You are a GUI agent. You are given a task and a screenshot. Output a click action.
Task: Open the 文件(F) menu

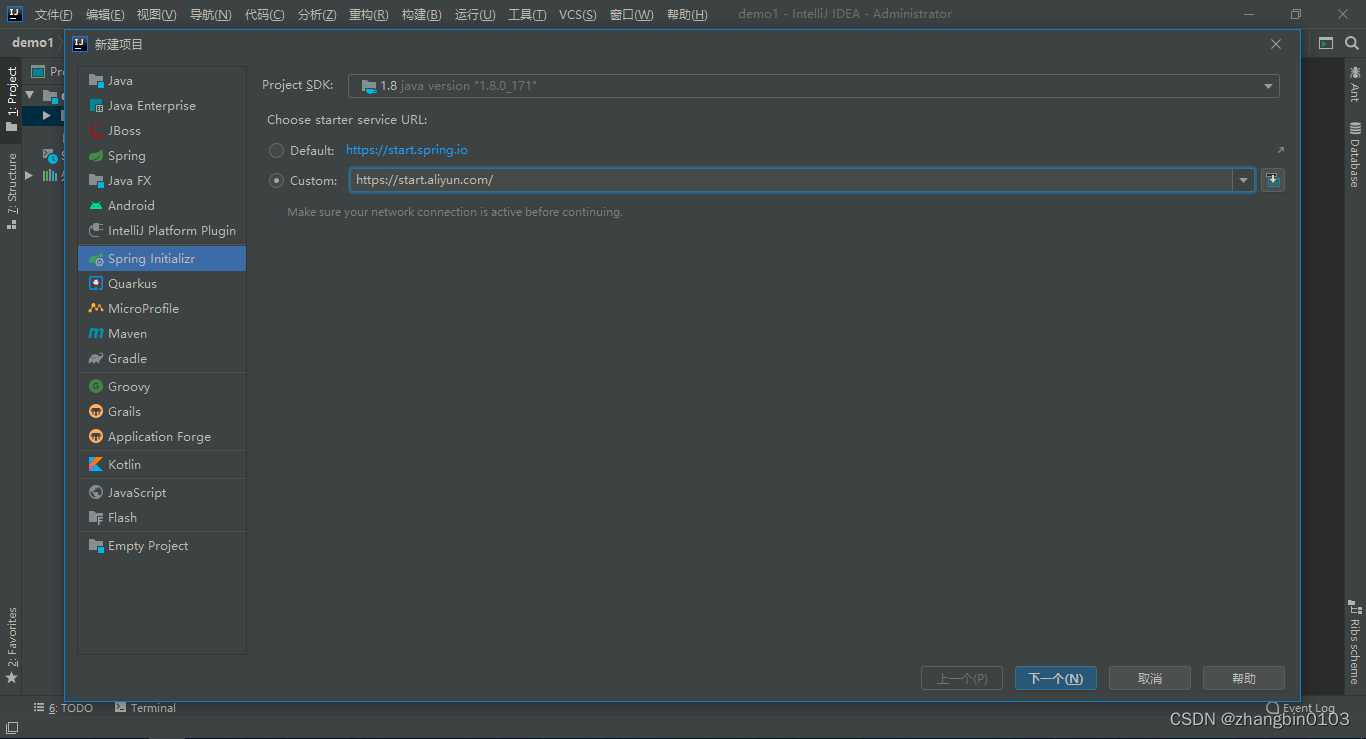(x=54, y=14)
